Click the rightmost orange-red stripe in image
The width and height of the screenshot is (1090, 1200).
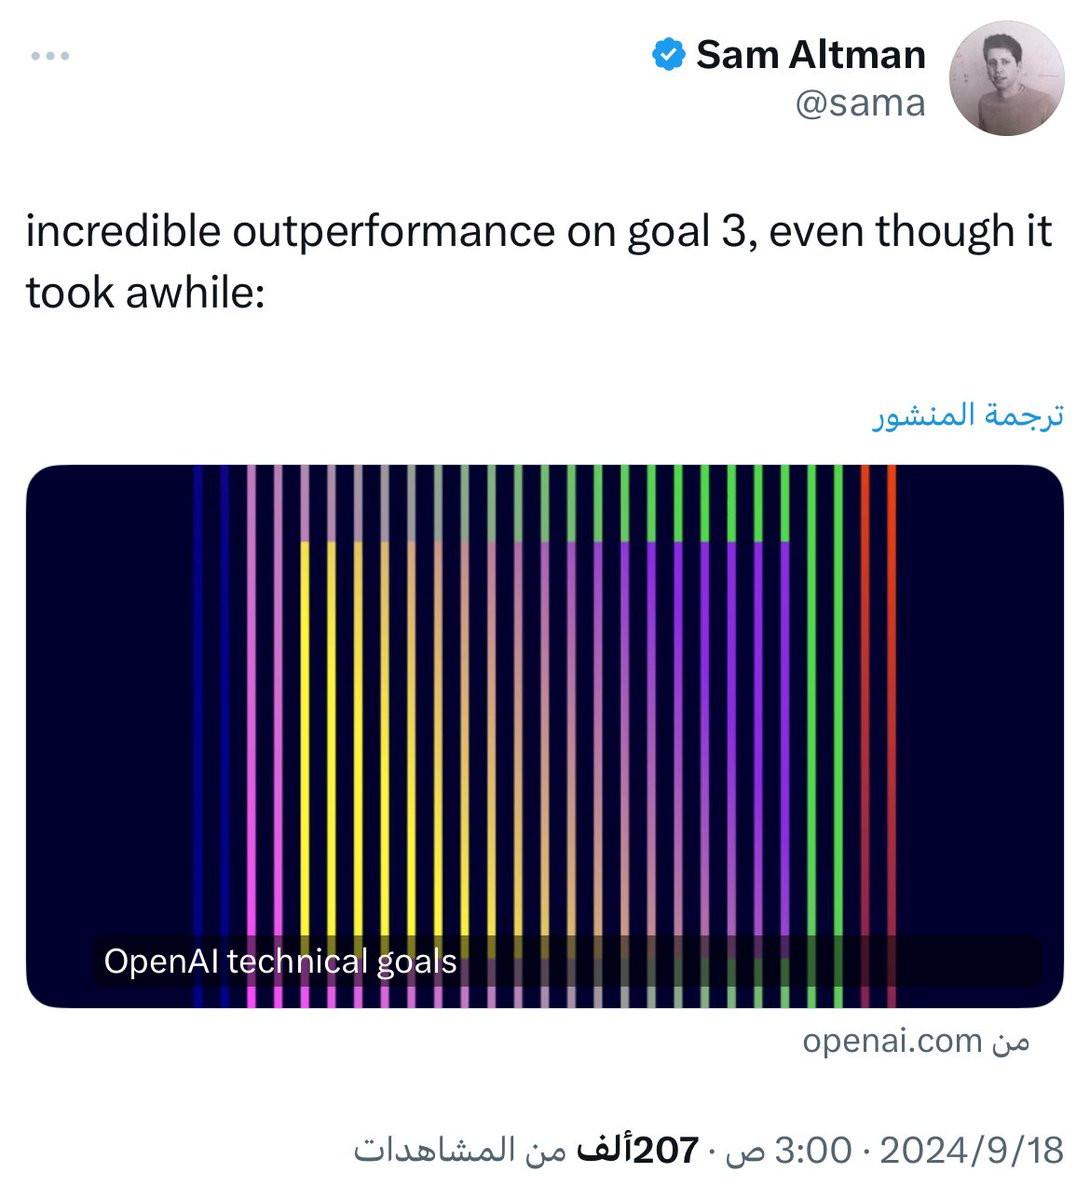tap(891, 700)
